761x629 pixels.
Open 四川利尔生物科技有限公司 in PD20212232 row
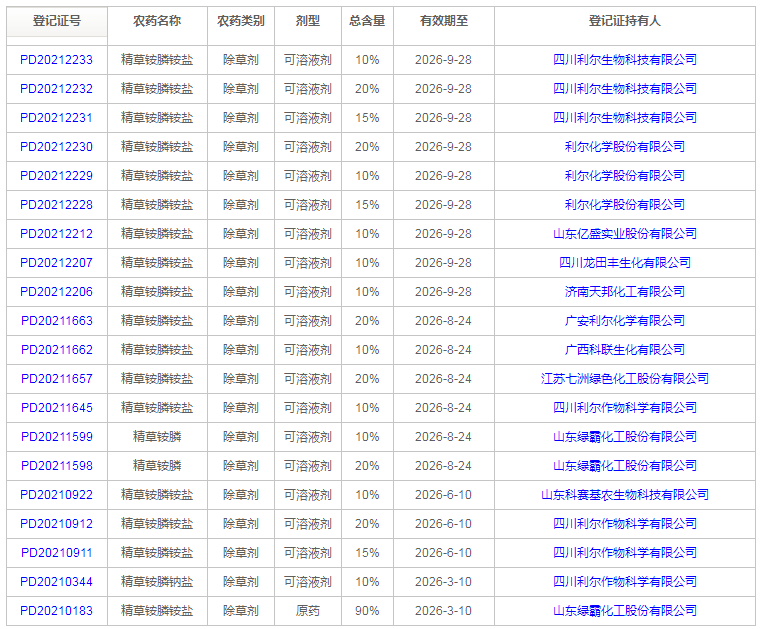point(625,89)
